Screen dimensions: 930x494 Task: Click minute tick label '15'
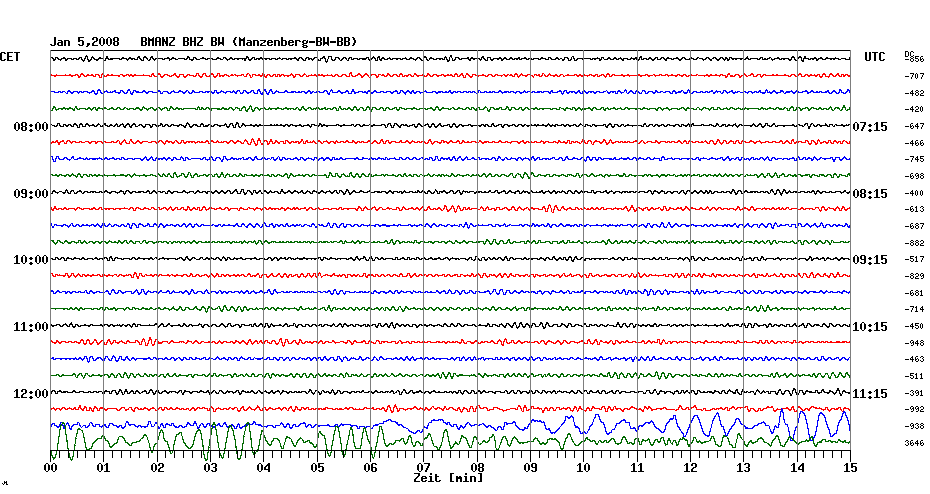pos(851,468)
